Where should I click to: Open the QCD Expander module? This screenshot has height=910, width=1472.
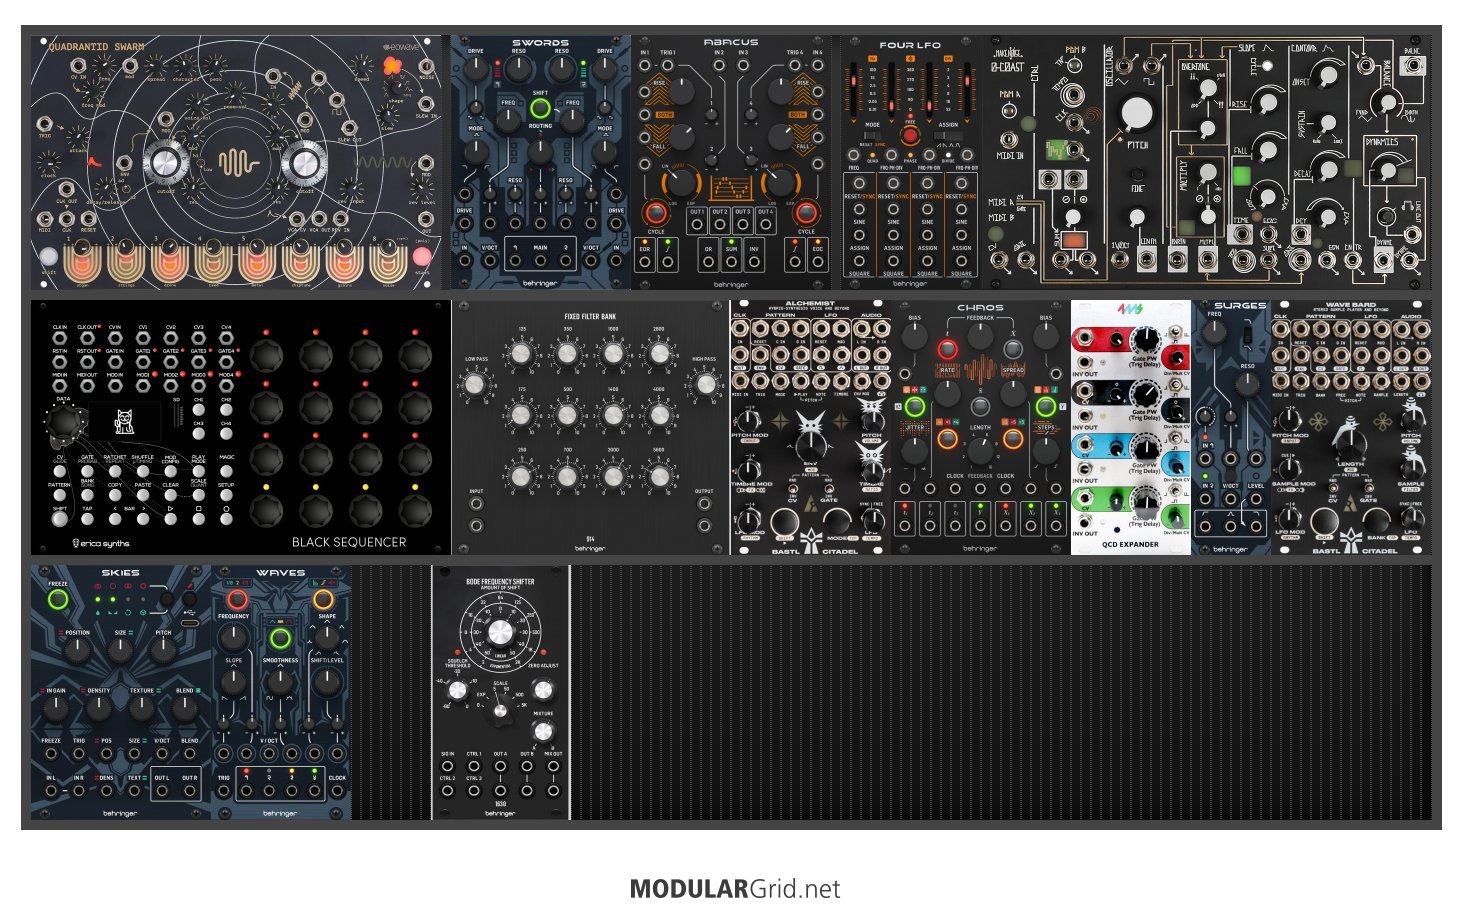click(x=1131, y=428)
